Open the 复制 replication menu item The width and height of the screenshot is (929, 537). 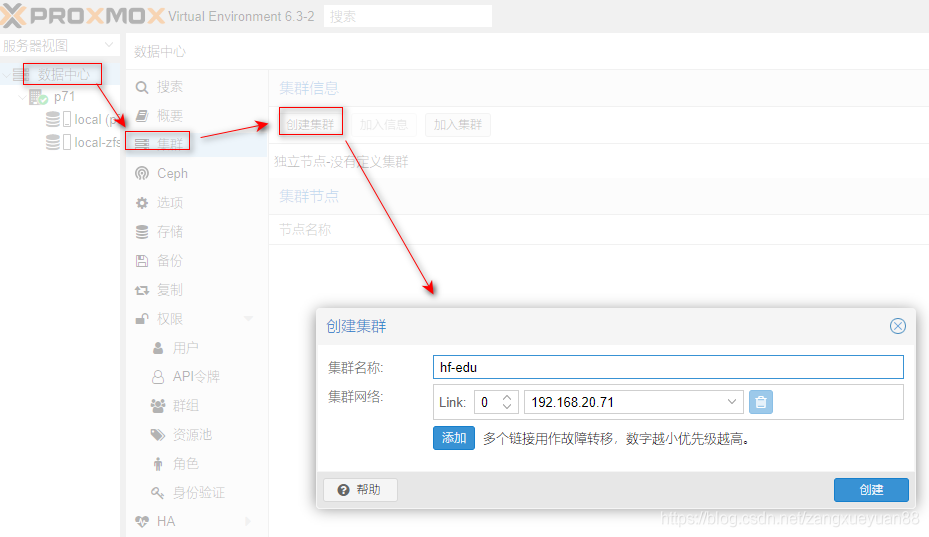click(197, 290)
